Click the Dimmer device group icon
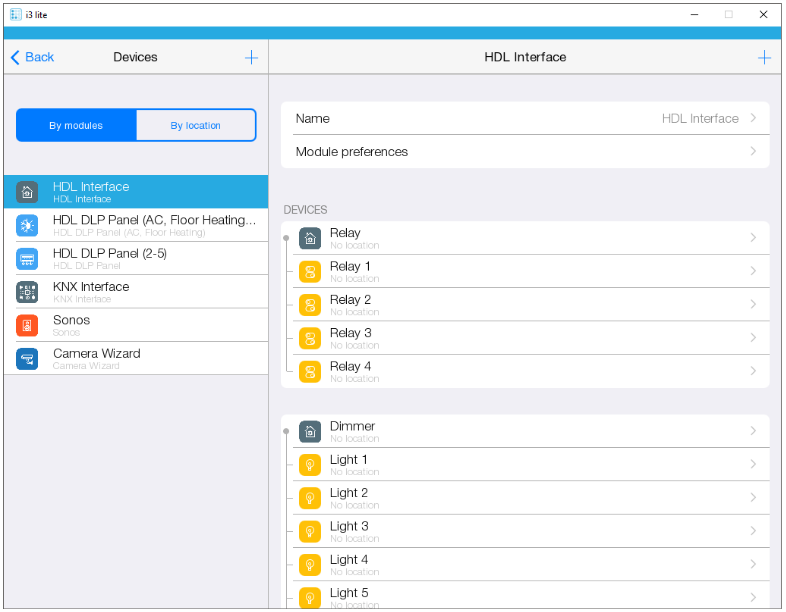Image resolution: width=786 pixels, height=612 pixels. point(310,431)
